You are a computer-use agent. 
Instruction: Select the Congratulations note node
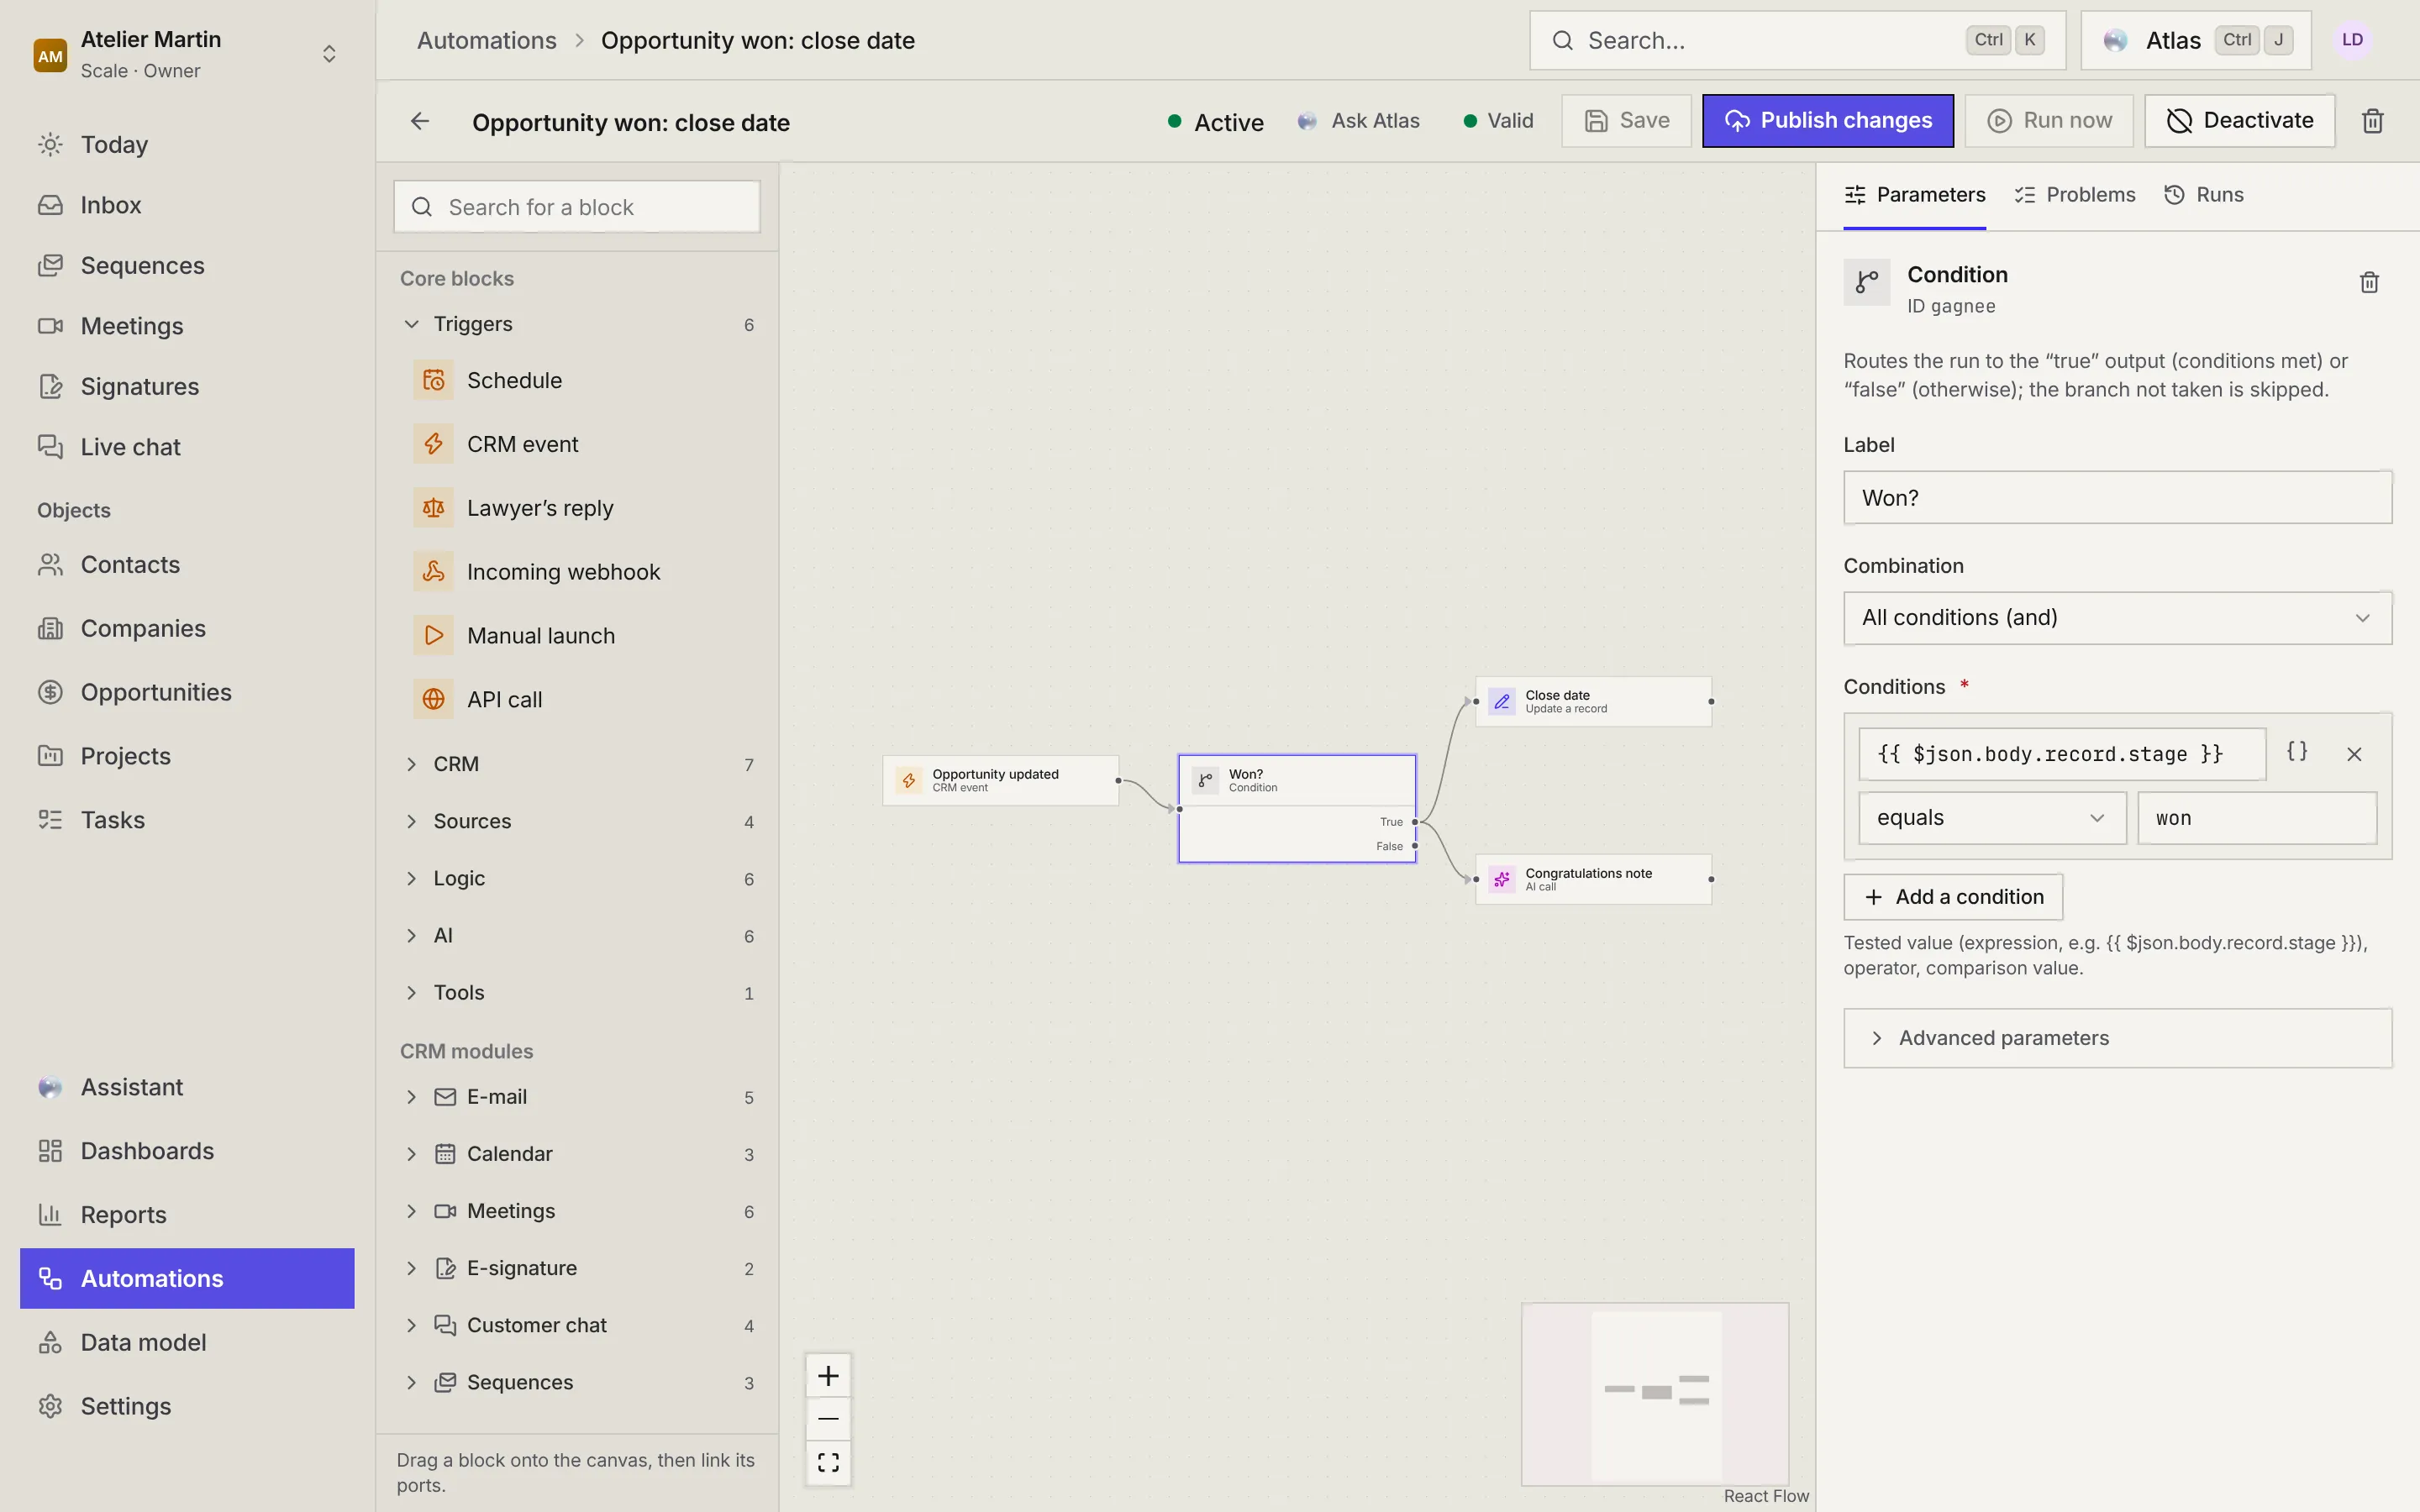pyautogui.click(x=1593, y=879)
